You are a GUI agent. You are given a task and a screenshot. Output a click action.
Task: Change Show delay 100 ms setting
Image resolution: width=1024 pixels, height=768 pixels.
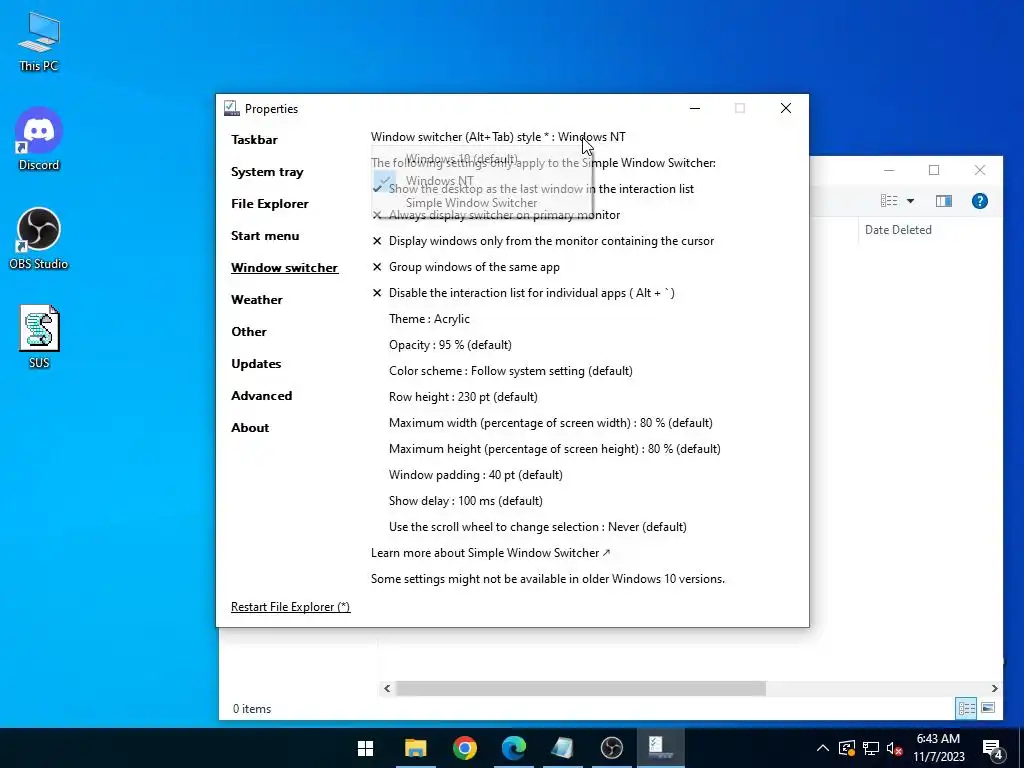[466, 501]
